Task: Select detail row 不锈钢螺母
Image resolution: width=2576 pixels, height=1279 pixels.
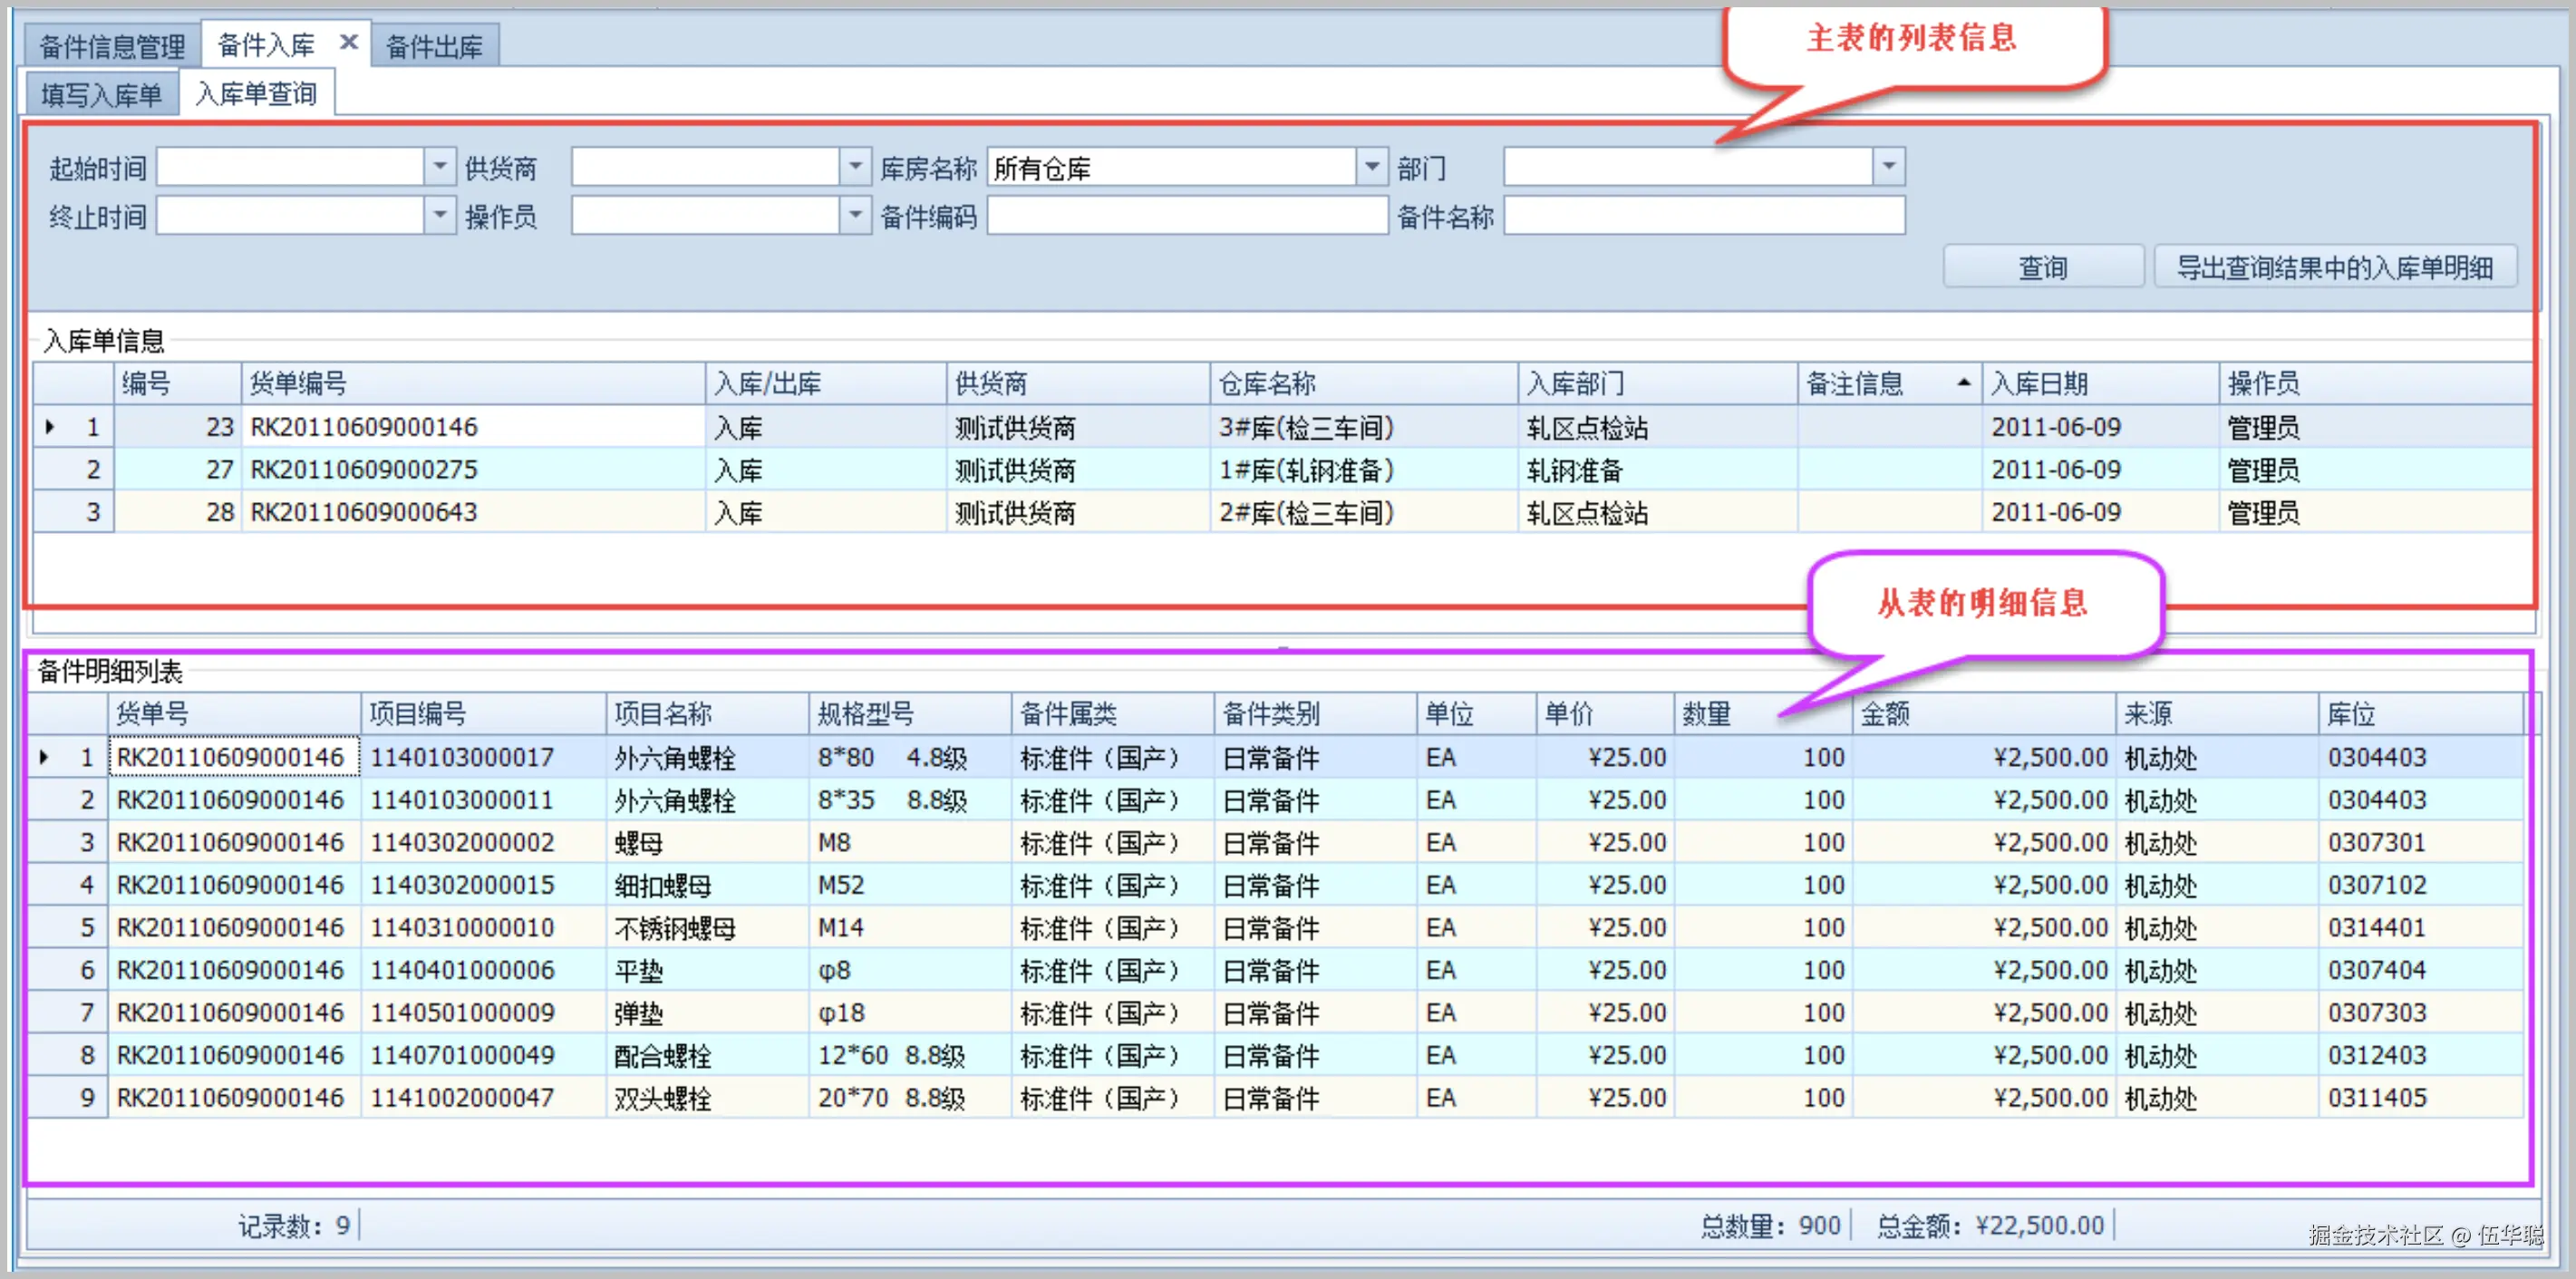Action: [x=674, y=928]
